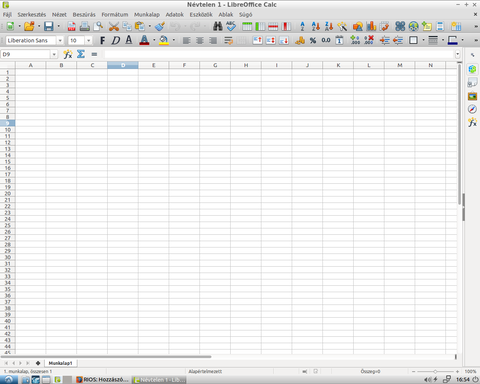Click the AutoFilter wand icon
This screenshot has height=384, width=480.
click(x=342, y=26)
